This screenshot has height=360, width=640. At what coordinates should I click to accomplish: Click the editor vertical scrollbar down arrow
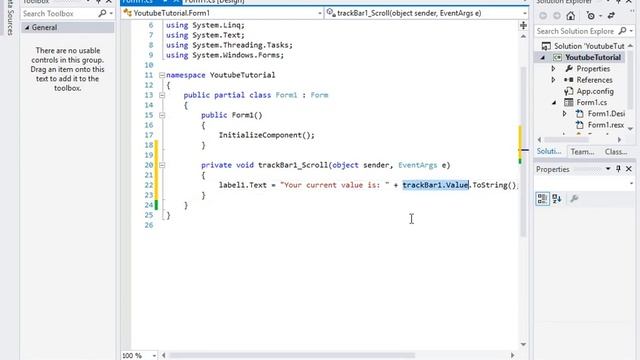(523, 344)
